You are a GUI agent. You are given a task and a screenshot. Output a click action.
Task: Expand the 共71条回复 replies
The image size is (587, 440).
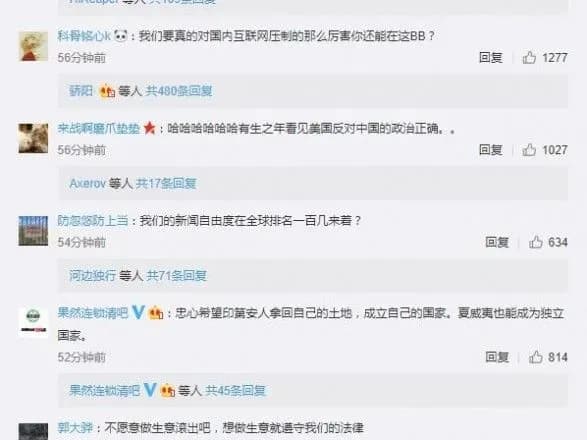click(176, 276)
